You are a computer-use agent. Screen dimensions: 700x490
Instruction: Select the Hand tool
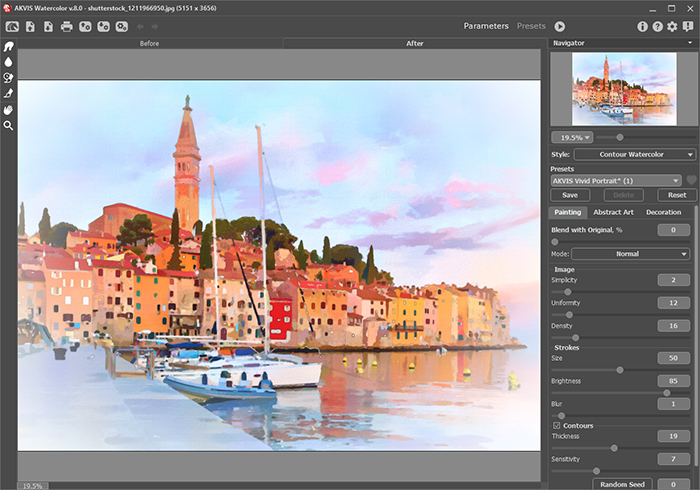9,109
